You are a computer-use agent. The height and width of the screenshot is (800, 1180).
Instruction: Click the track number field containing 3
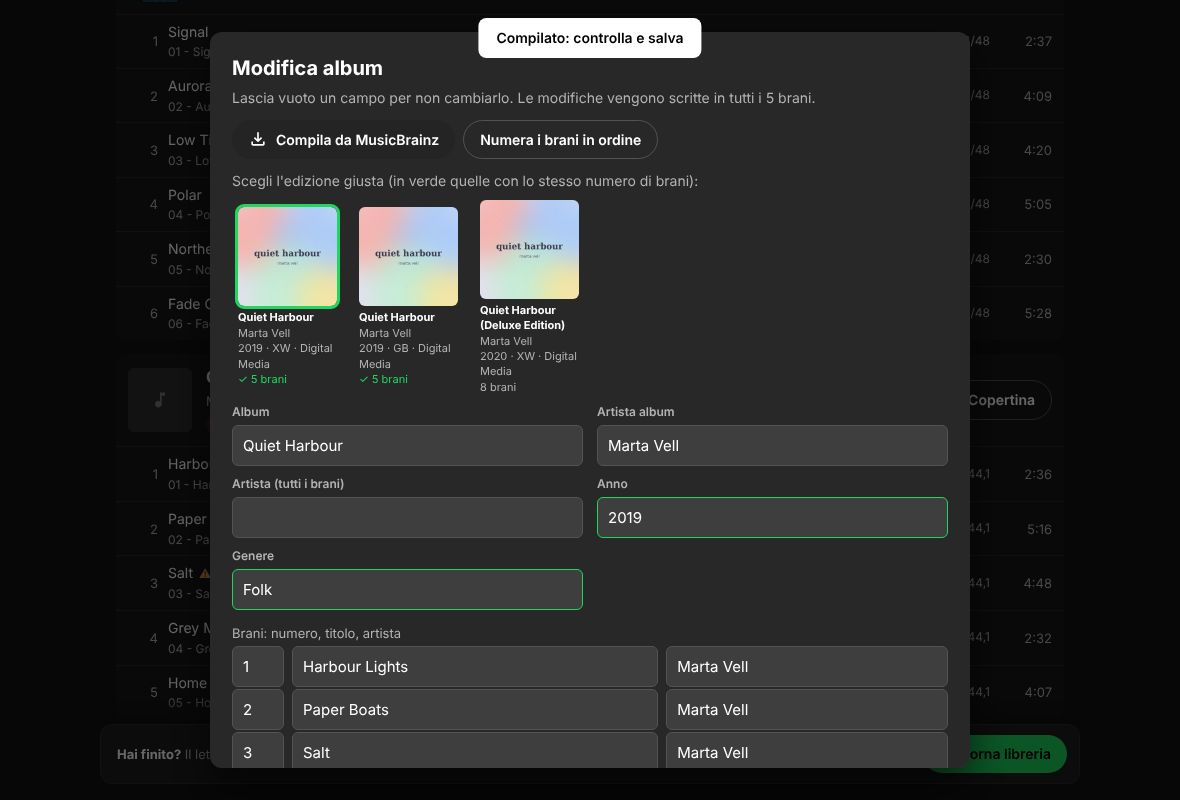click(x=258, y=750)
